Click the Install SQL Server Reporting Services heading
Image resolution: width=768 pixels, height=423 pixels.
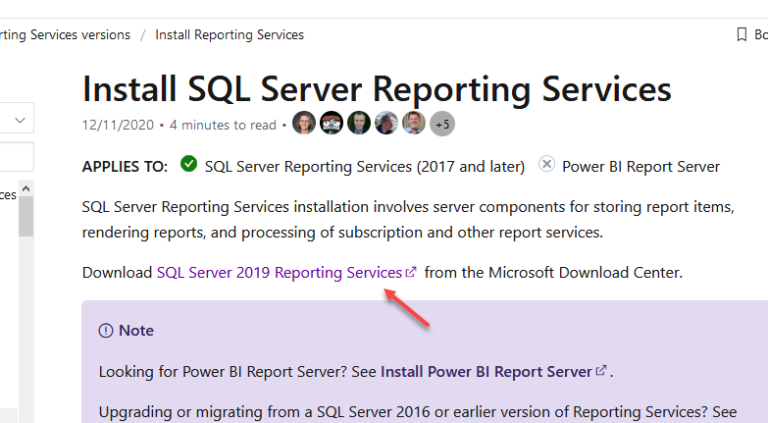[x=376, y=88]
